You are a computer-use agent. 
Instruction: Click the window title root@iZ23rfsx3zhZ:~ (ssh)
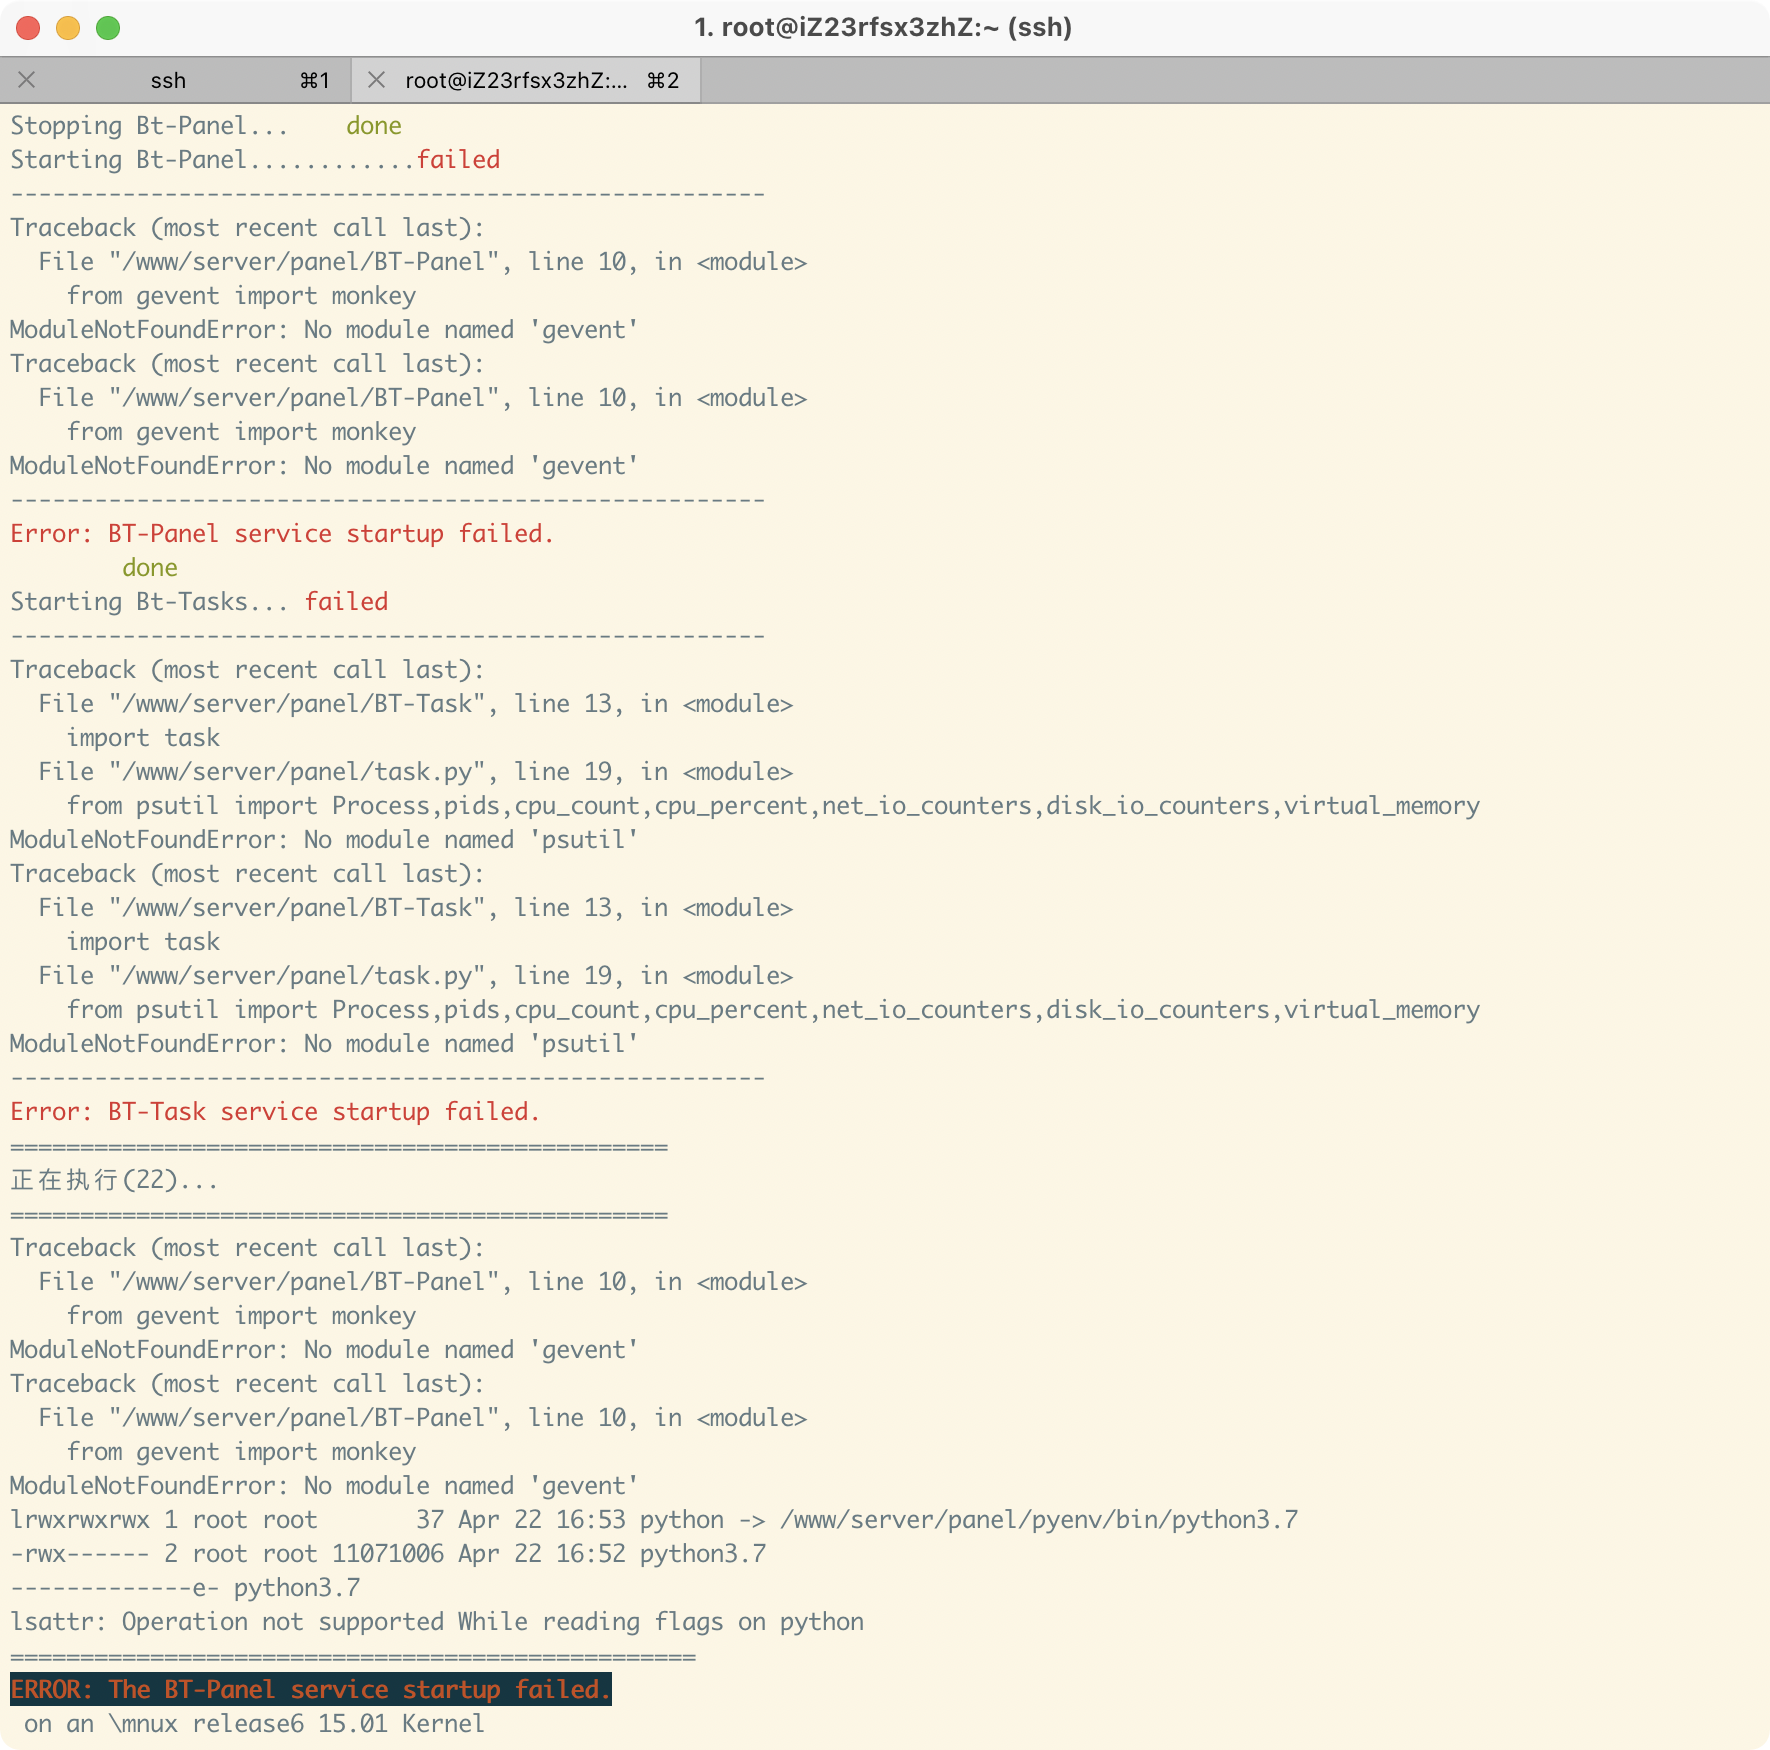tap(883, 27)
